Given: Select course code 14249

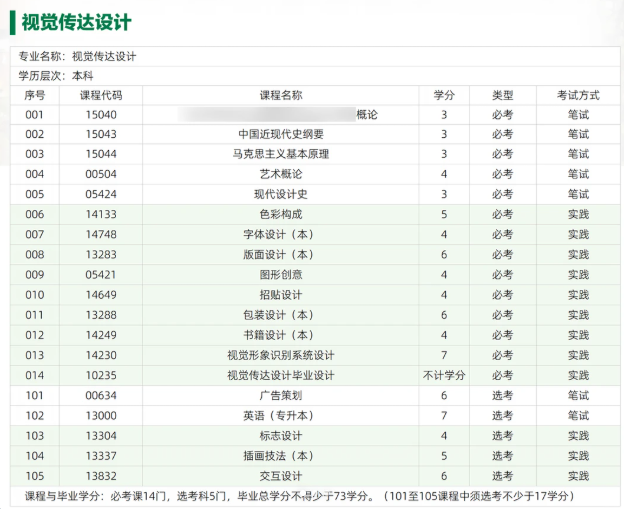Looking at the screenshot, I should point(101,335).
